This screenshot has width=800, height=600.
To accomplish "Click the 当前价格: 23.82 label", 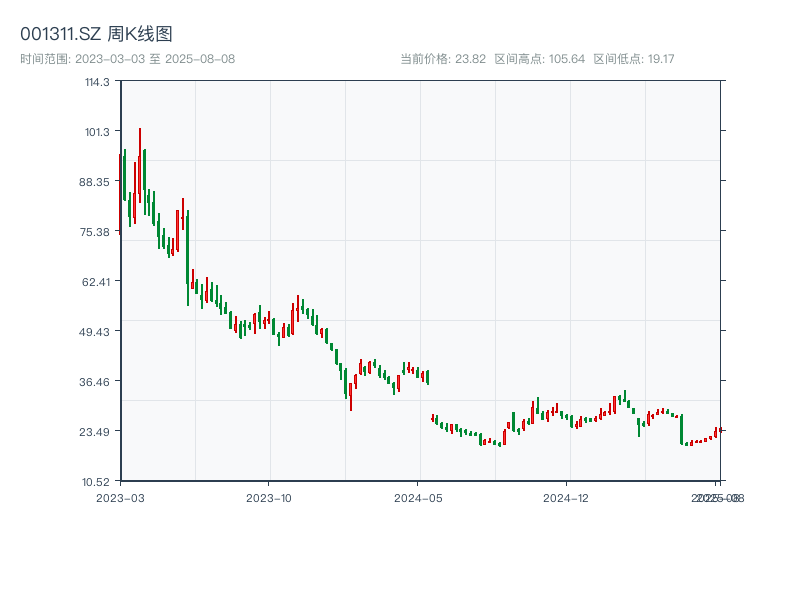I will [438, 57].
